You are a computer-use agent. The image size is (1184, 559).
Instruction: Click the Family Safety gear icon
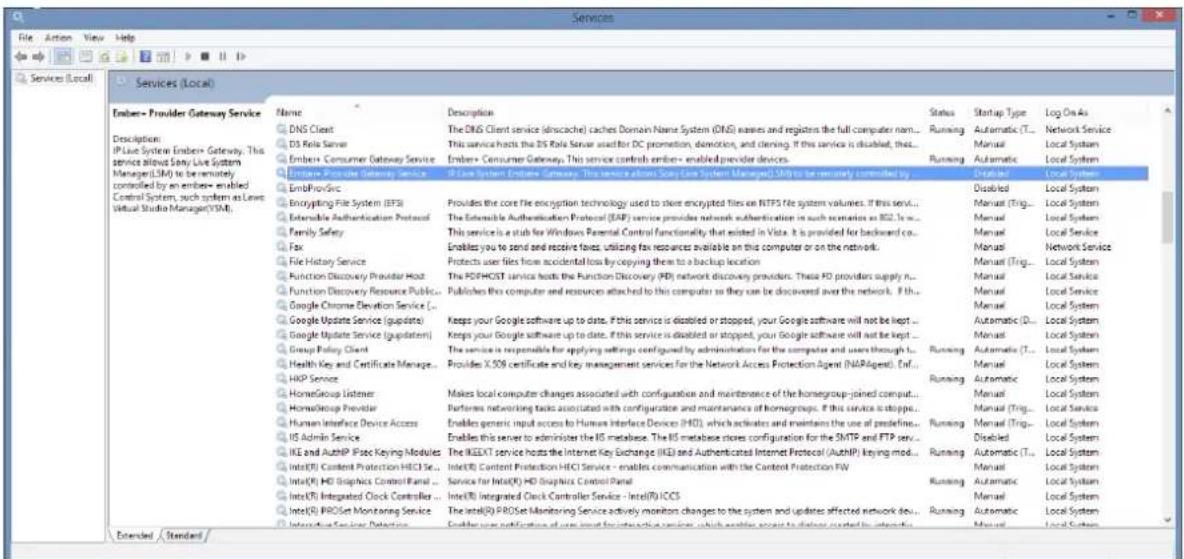pos(282,232)
